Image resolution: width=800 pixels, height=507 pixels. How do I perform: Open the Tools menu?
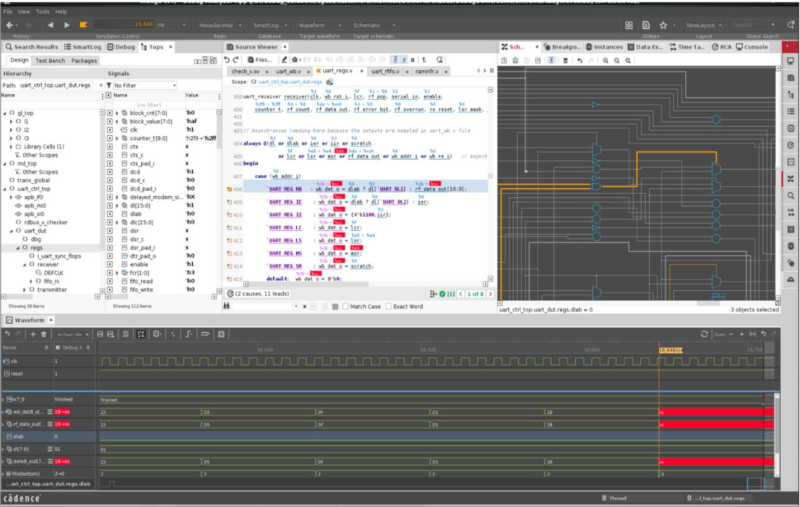pyautogui.click(x=42, y=11)
